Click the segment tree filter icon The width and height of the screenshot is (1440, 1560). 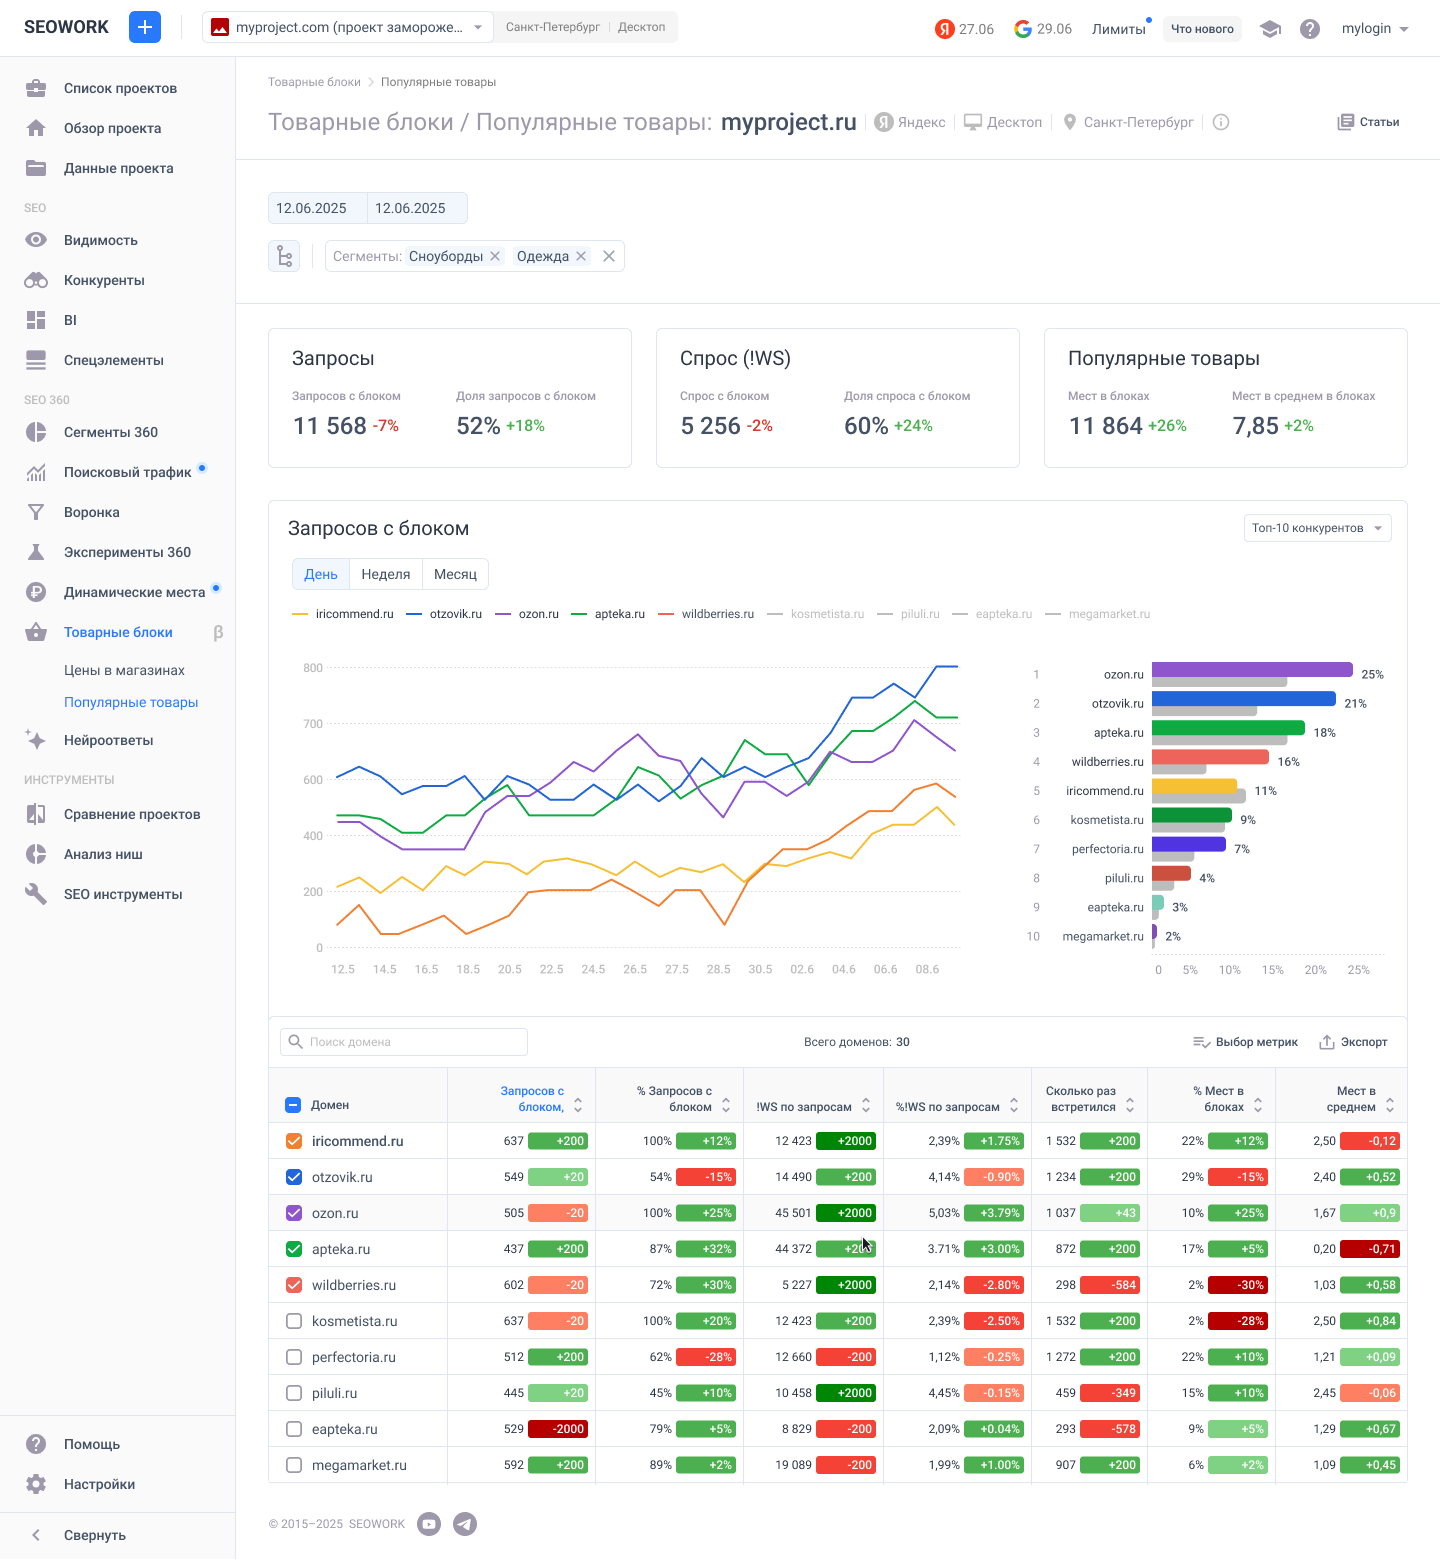[x=284, y=256]
